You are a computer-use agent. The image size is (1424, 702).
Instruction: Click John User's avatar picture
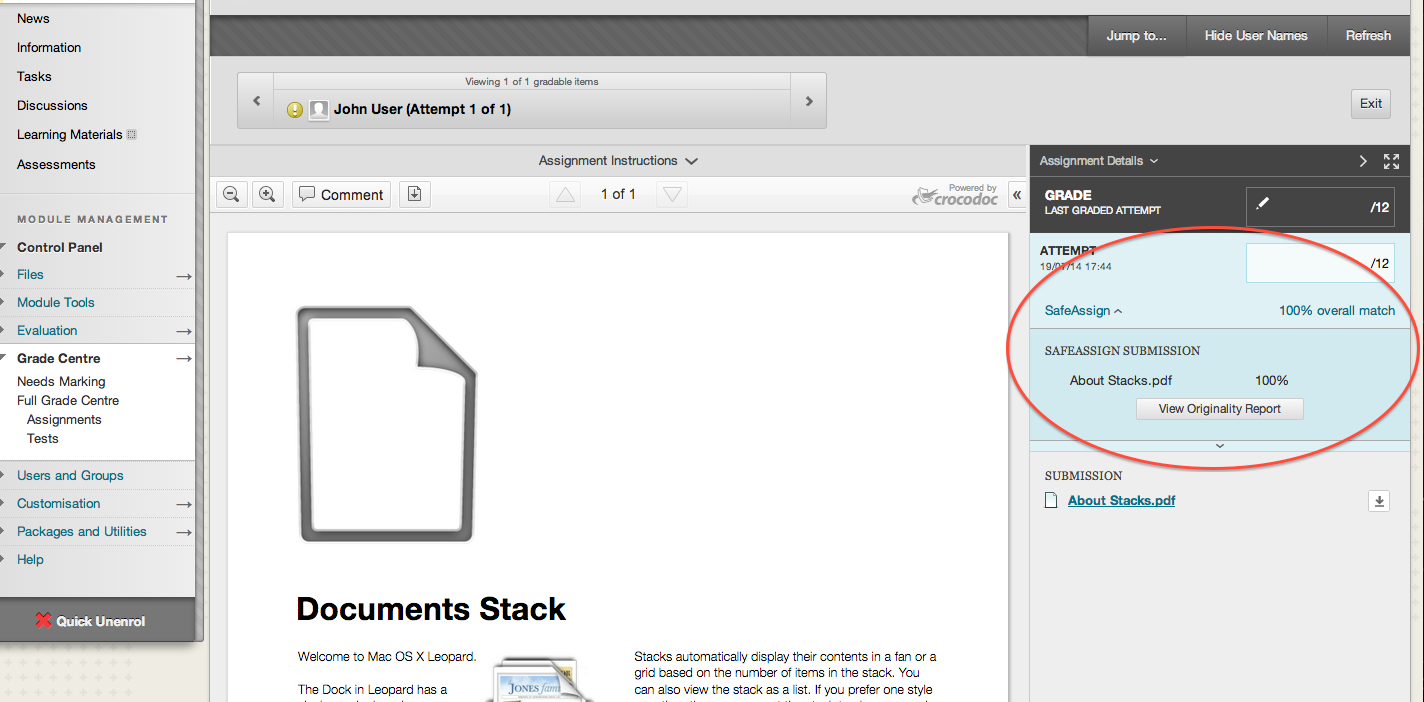(319, 110)
